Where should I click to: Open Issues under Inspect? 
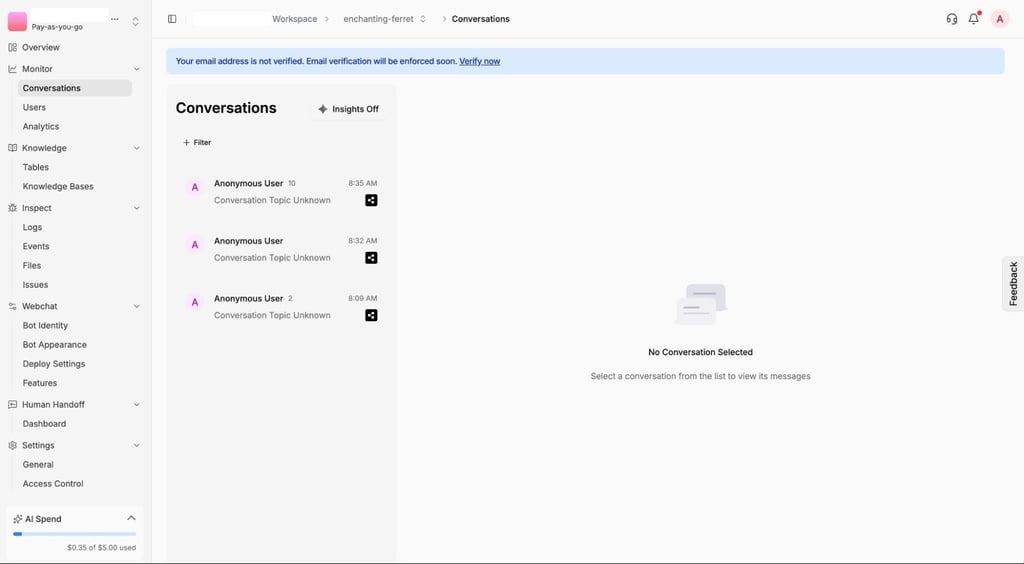[x=35, y=285]
